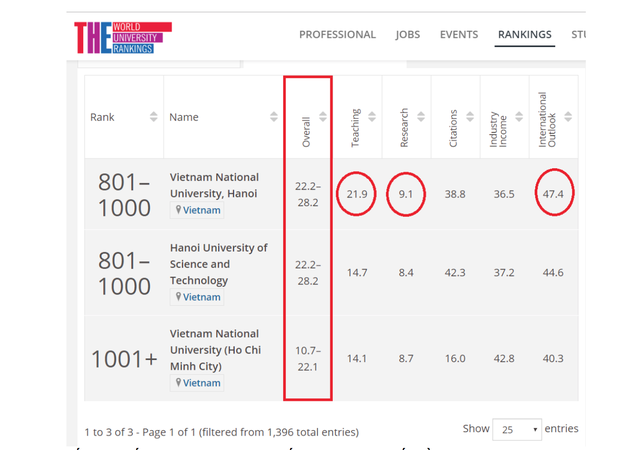Go to the Events section

pyautogui.click(x=458, y=35)
